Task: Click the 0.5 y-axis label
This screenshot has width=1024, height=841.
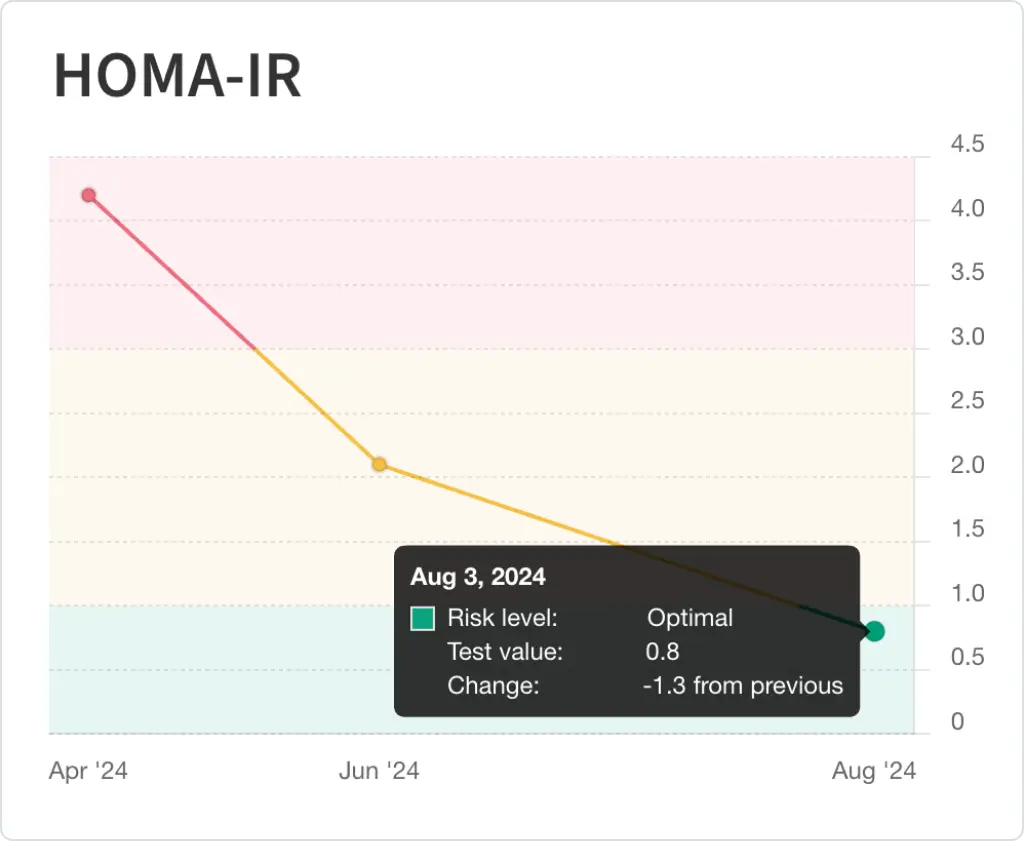Action: coord(967,657)
